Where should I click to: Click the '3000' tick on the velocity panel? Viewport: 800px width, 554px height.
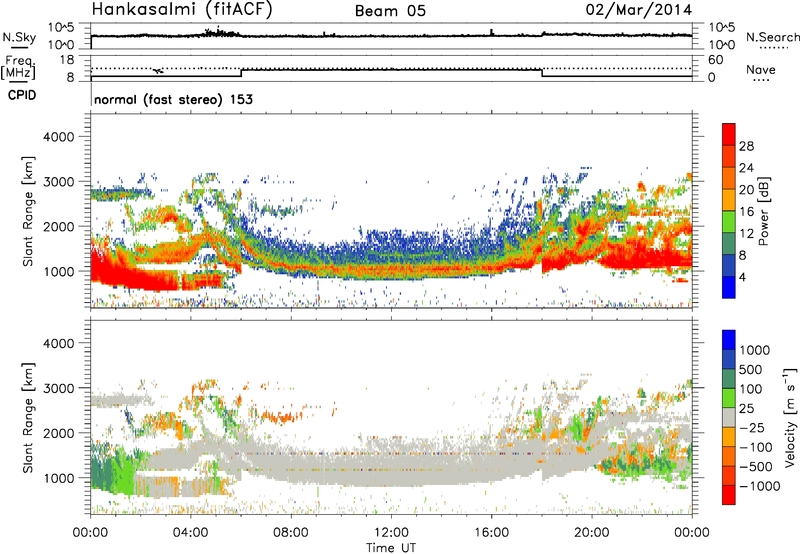click(x=58, y=388)
